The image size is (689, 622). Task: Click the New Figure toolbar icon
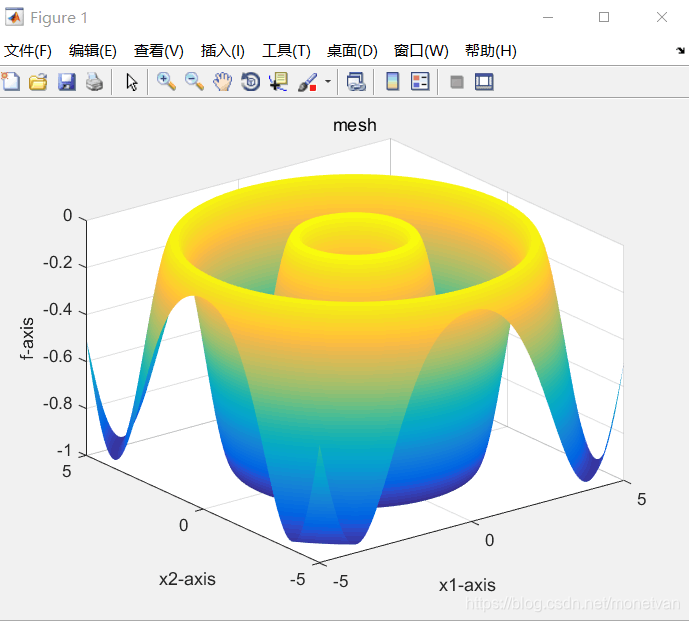click(11, 82)
